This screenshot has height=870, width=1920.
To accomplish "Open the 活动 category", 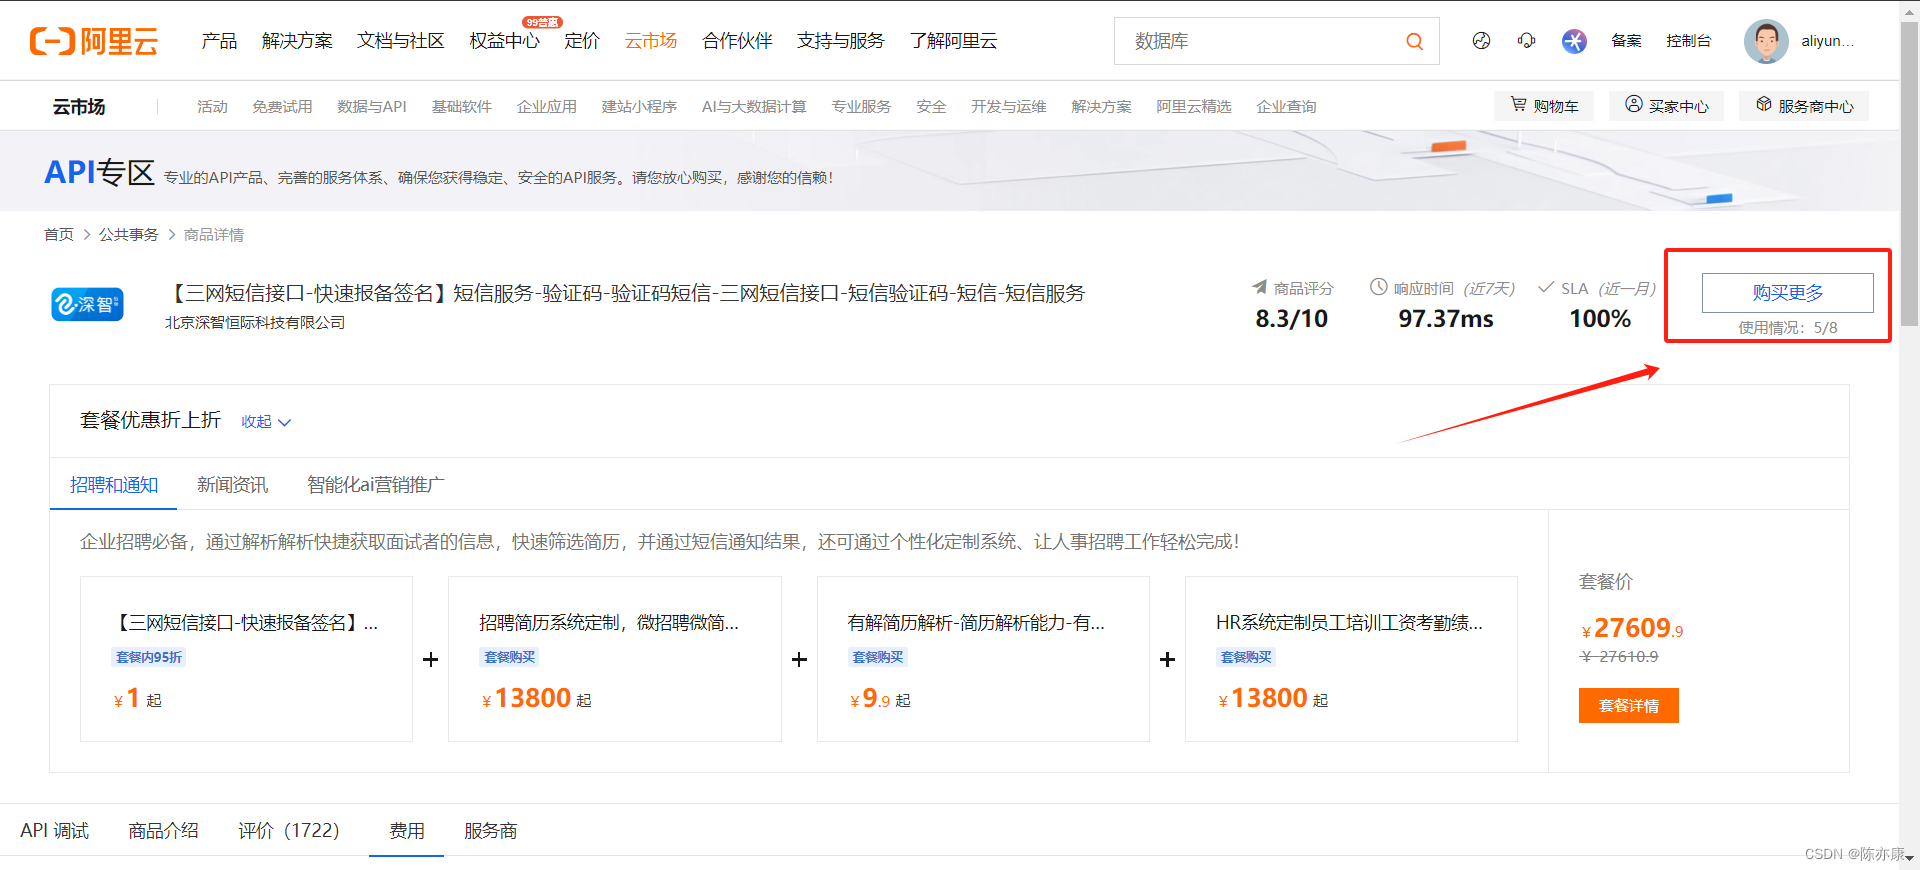I will (x=212, y=106).
